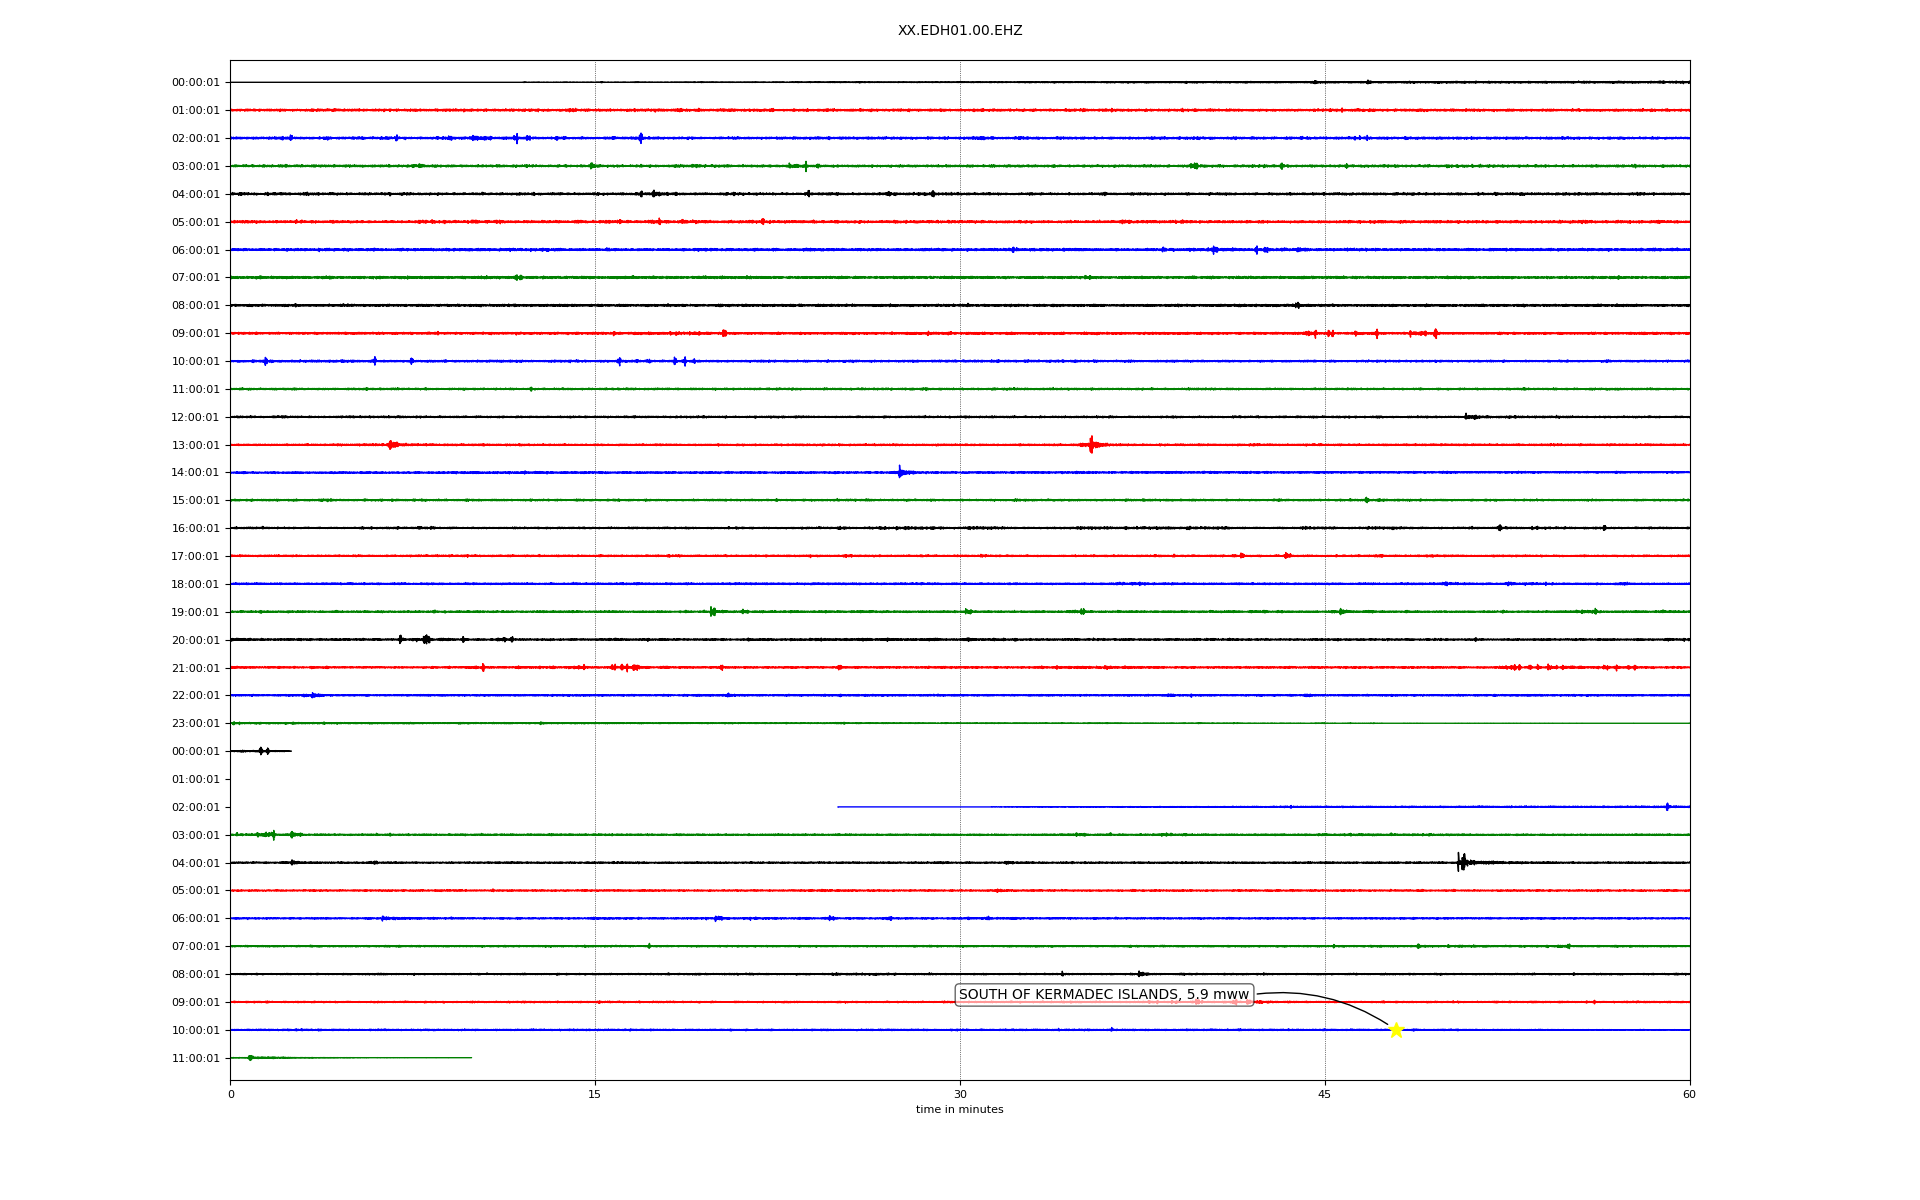This screenshot has height=1200, width=1920.
Task: Click the 'time in minutes' axis label
Action: [x=959, y=1109]
